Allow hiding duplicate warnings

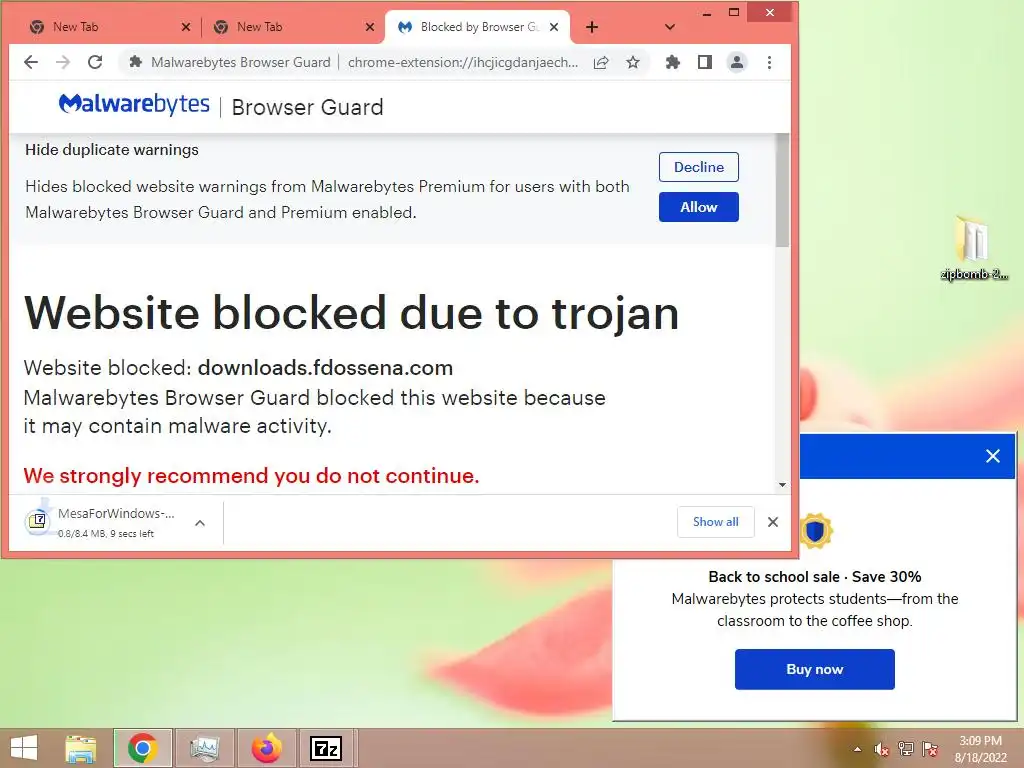pos(699,207)
